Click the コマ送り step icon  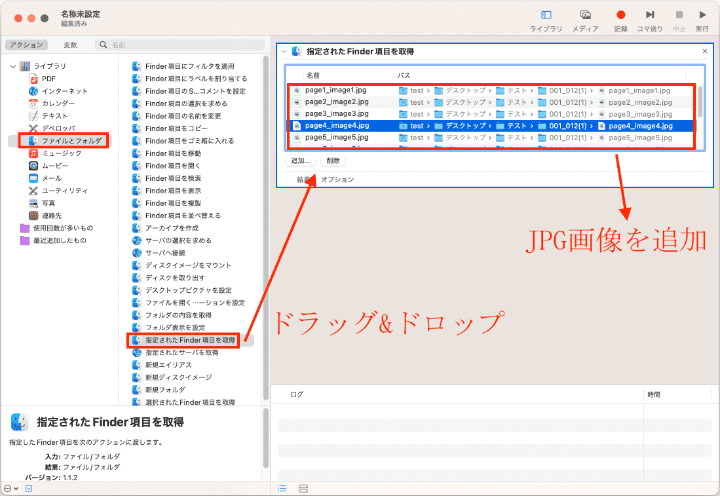point(650,16)
